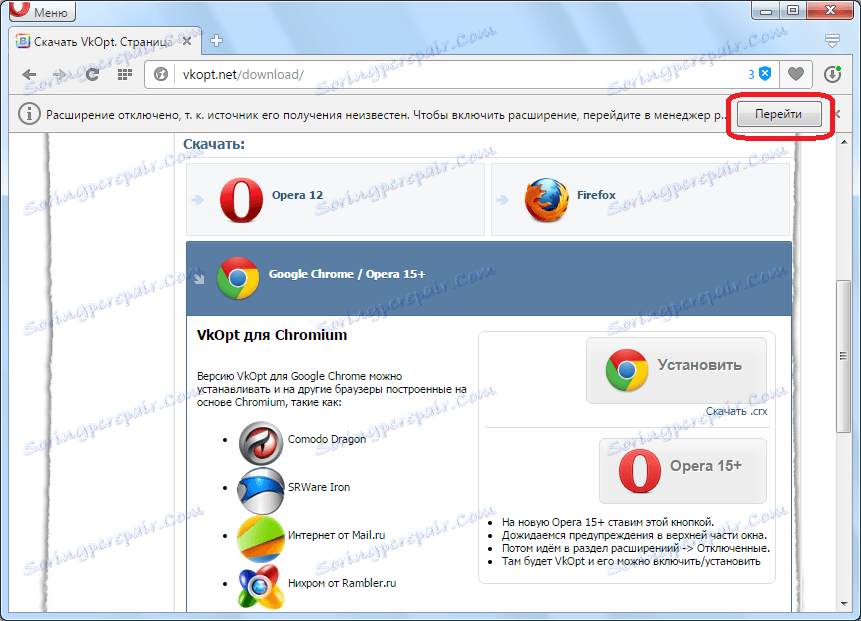This screenshot has width=861, height=621.
Task: Open the downloads icon
Action: 832,74
